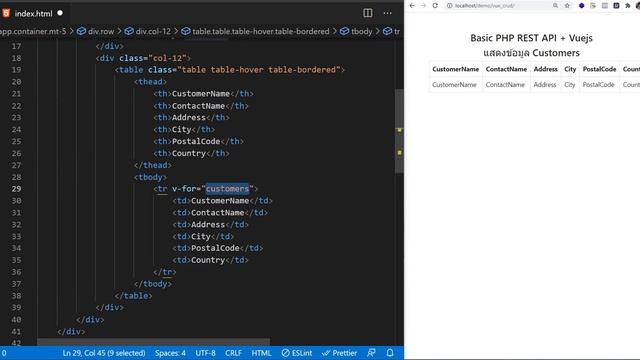Click the zoom magnifier icon in address bar
The height and width of the screenshot is (360, 640).
(x=556, y=5)
